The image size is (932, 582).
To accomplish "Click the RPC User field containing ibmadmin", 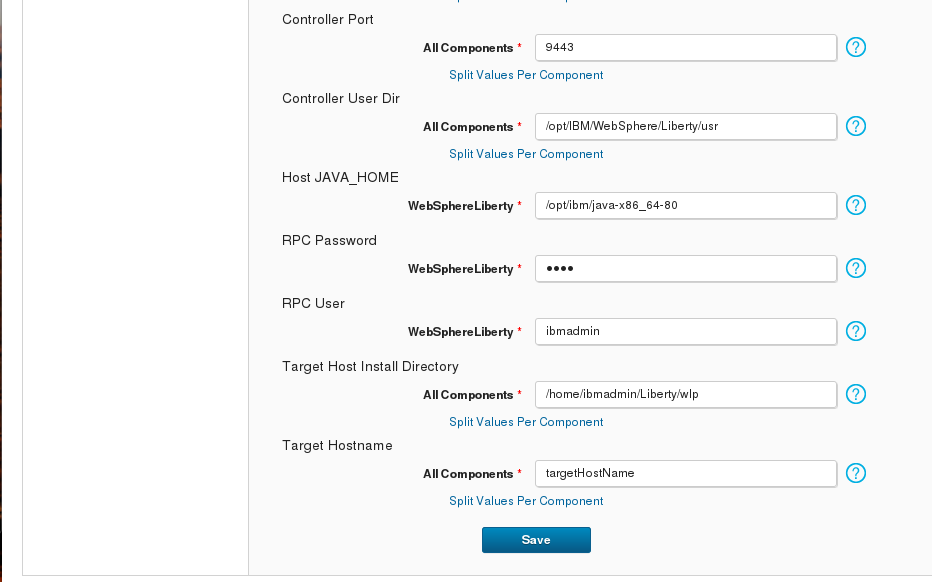I will 685,331.
